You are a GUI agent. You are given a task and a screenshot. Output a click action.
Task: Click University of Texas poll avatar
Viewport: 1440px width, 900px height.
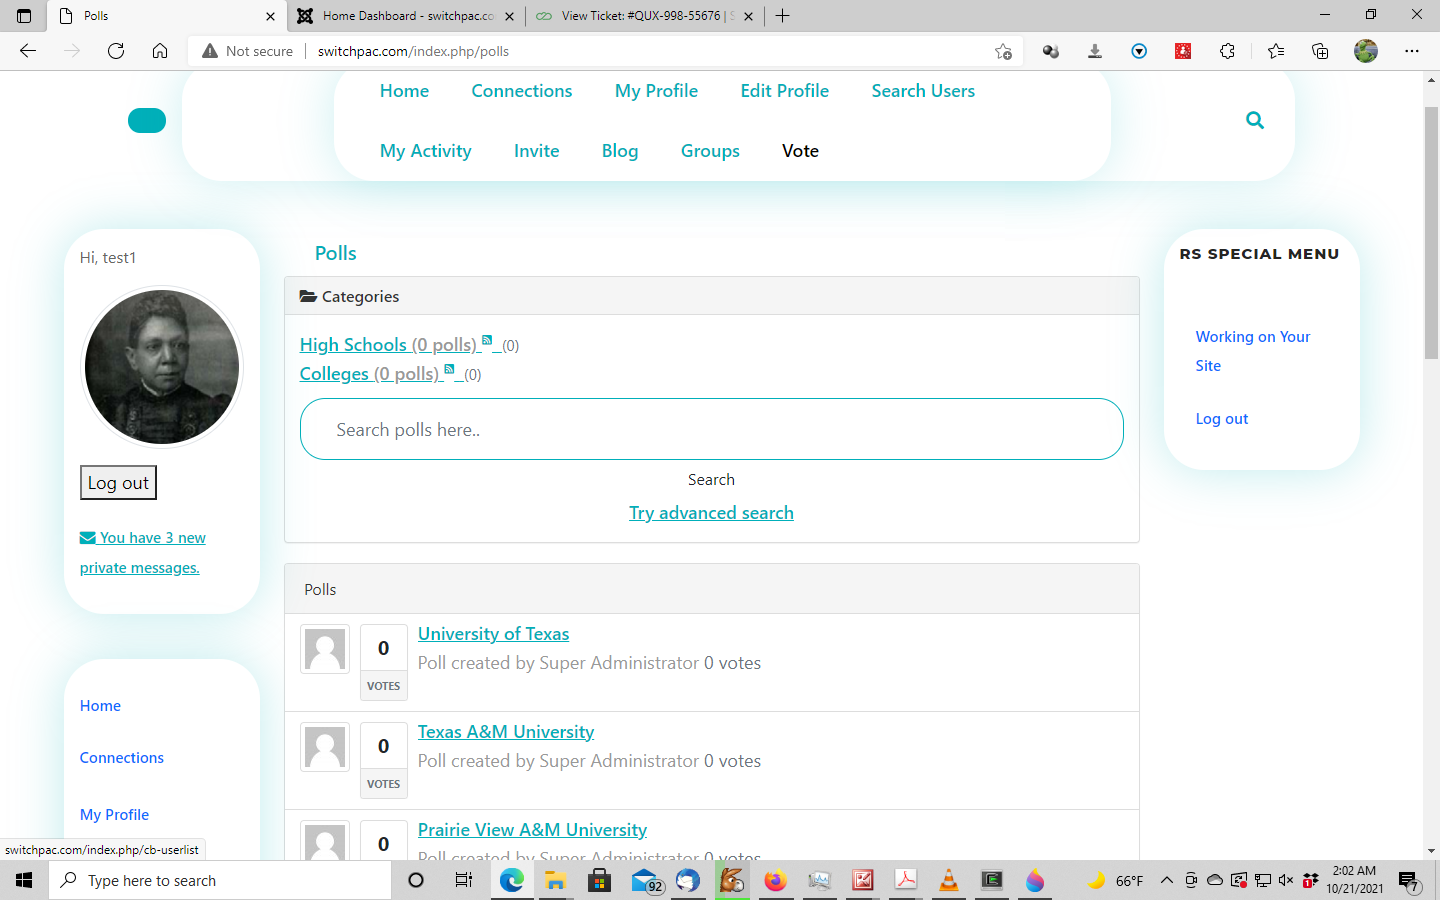pos(325,649)
